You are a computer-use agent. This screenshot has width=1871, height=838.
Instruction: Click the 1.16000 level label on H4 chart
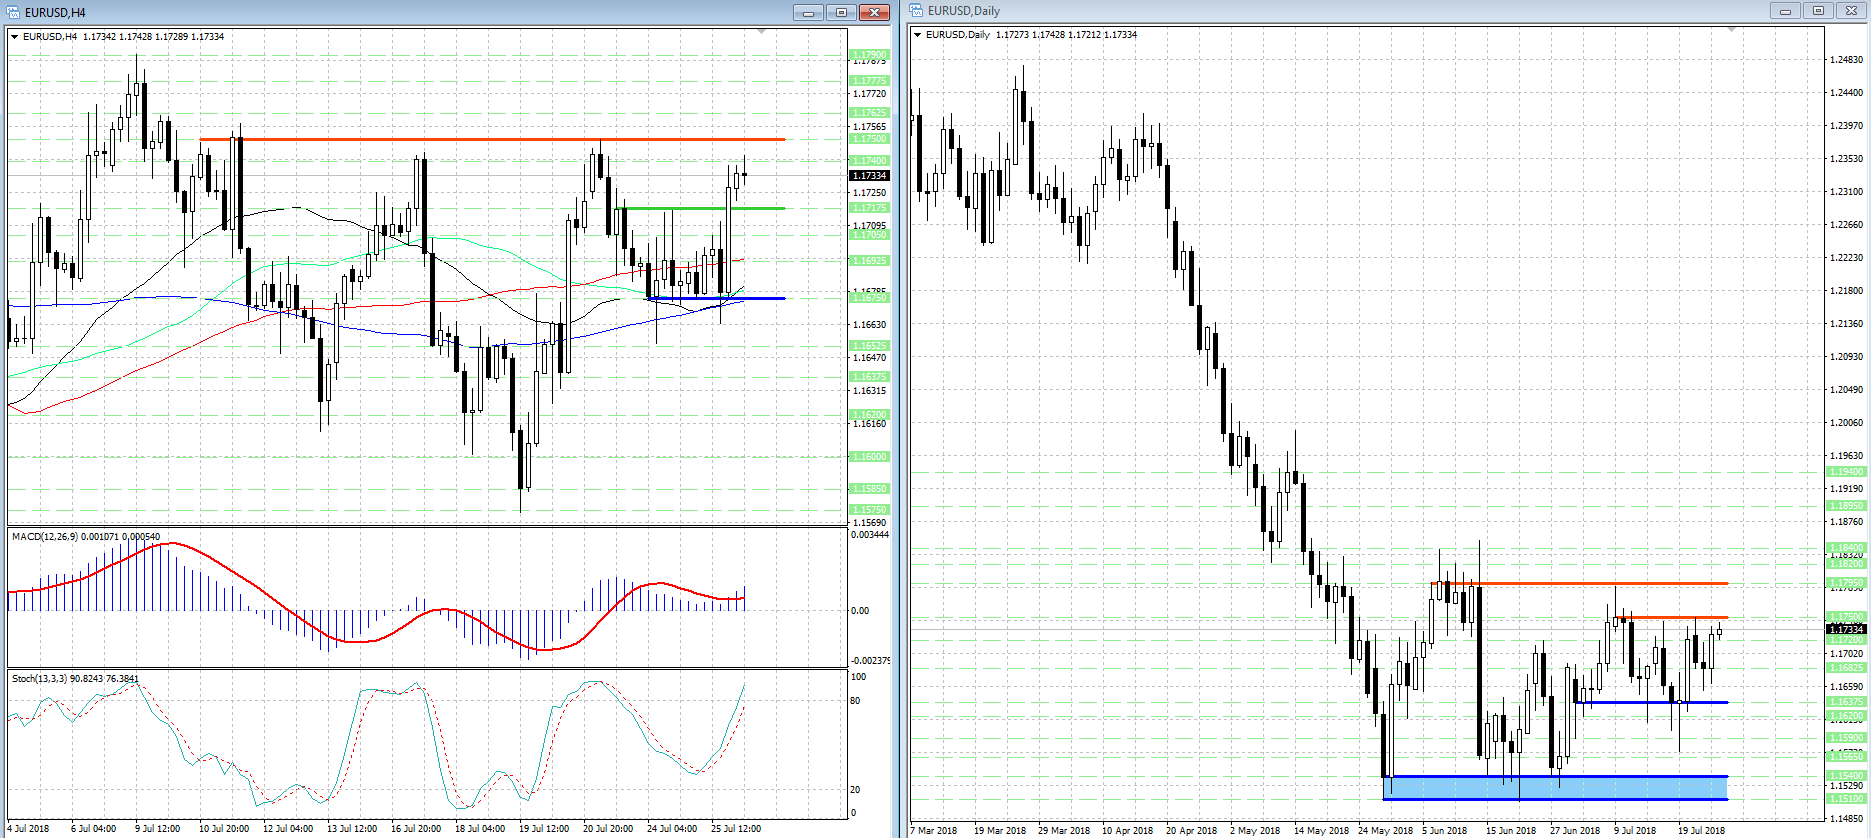(869, 457)
